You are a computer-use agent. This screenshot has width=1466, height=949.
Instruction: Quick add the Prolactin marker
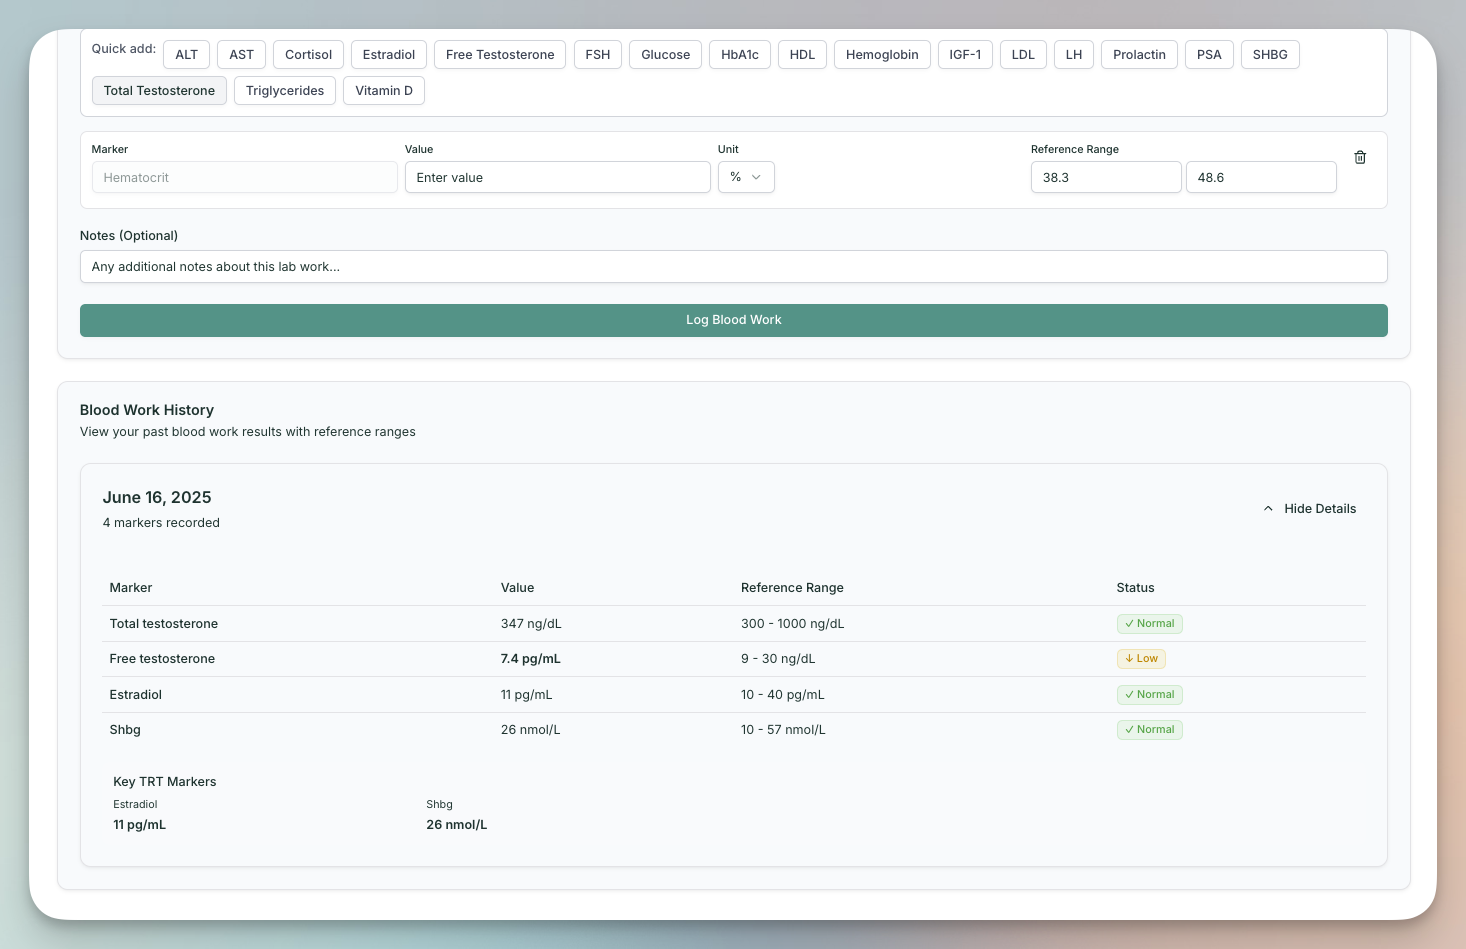click(x=1139, y=54)
